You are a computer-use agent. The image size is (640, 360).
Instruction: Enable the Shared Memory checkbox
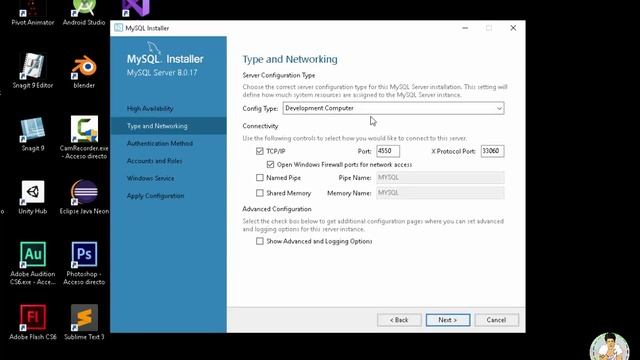tap(260, 193)
